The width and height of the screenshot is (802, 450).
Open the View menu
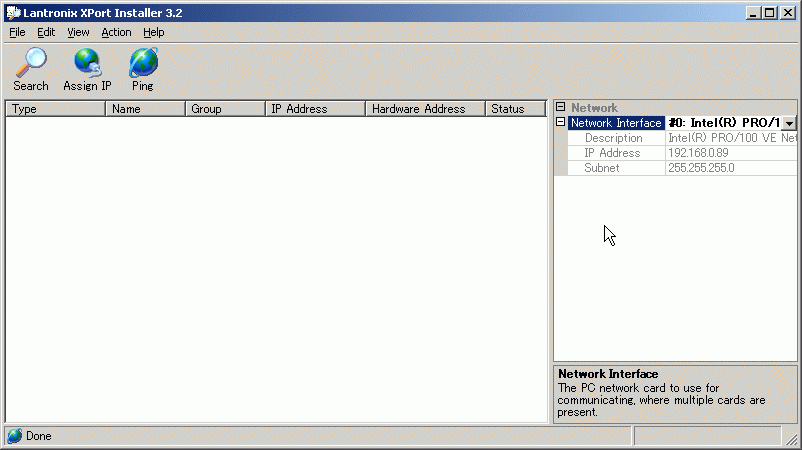(x=78, y=32)
